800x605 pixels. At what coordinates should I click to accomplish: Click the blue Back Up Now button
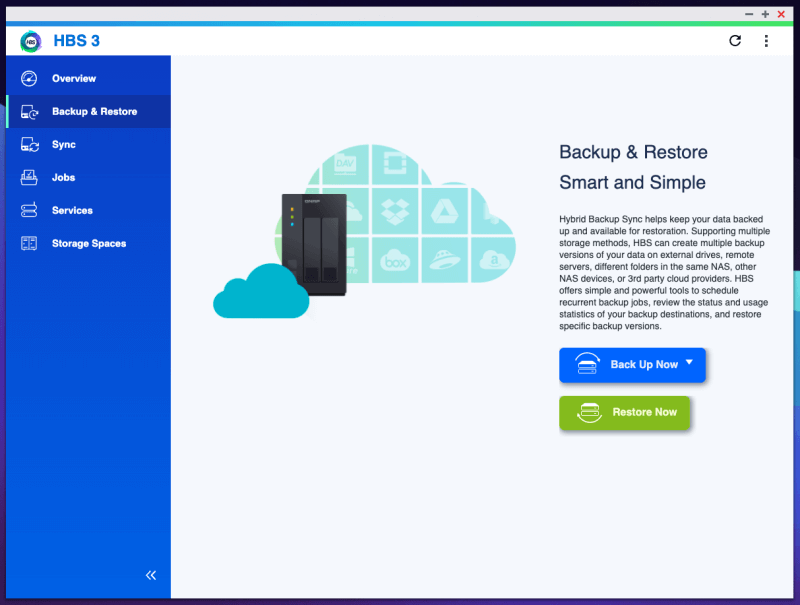point(632,365)
